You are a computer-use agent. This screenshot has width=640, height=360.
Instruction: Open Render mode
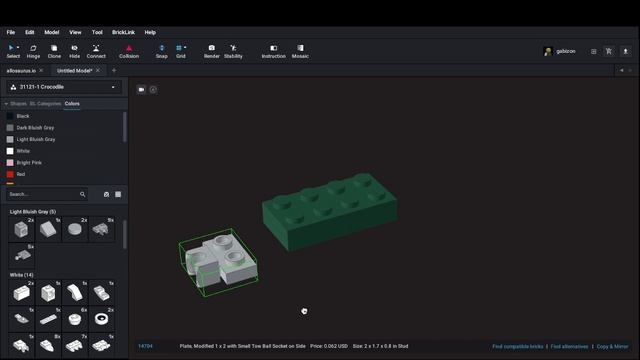(211, 51)
